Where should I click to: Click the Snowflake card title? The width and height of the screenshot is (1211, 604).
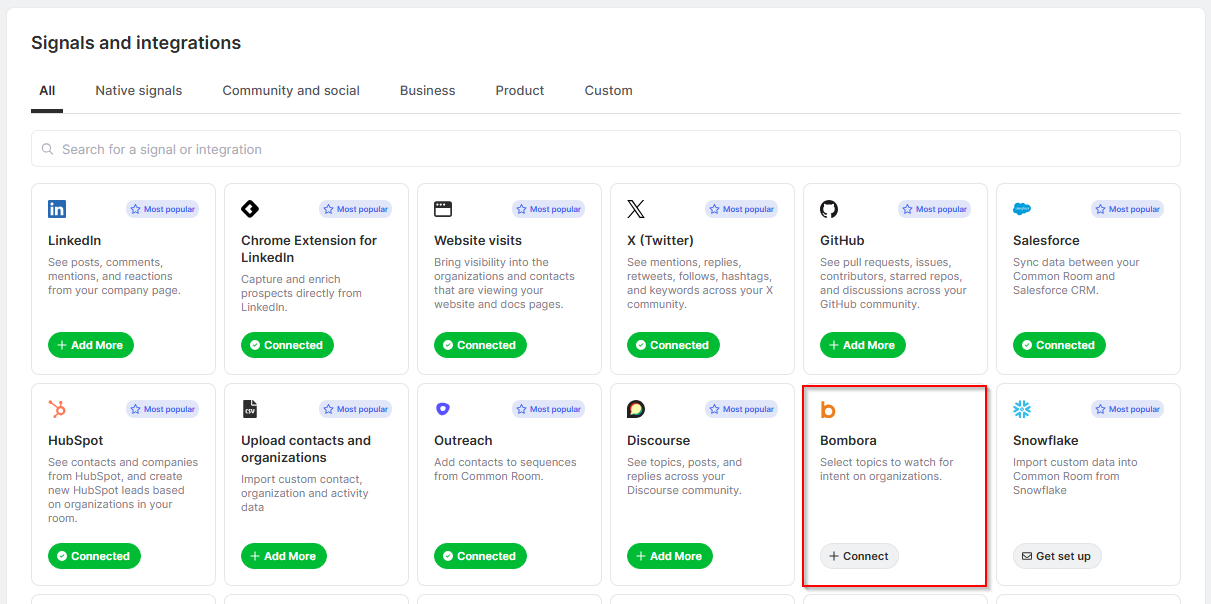point(1046,440)
